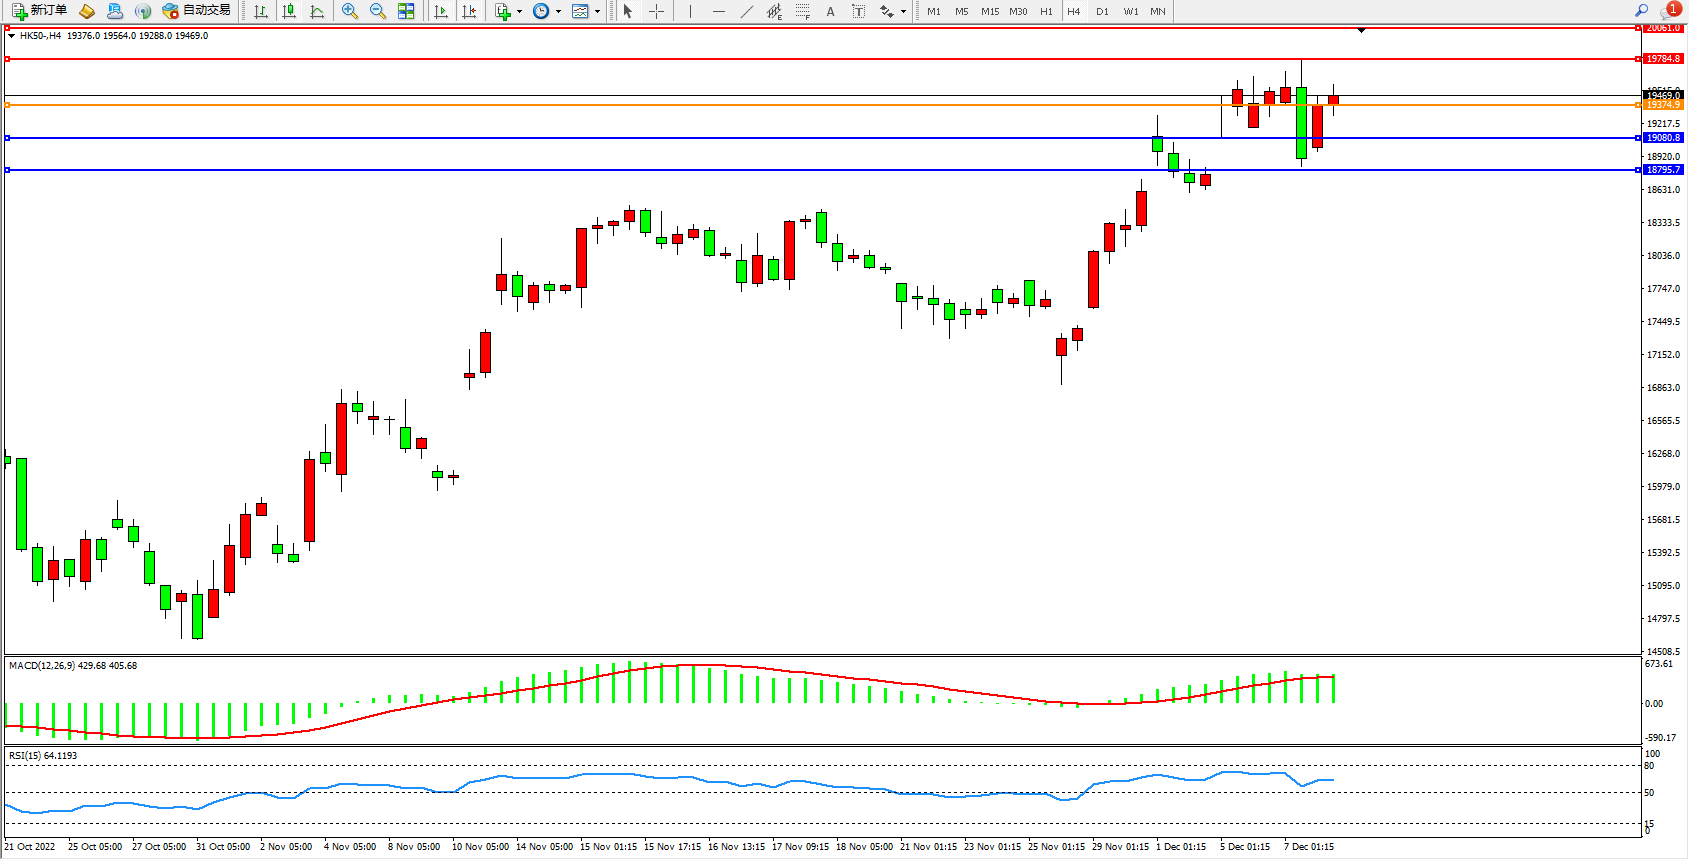
Task: Open the chat notification with badge 1
Action: click(x=1670, y=11)
